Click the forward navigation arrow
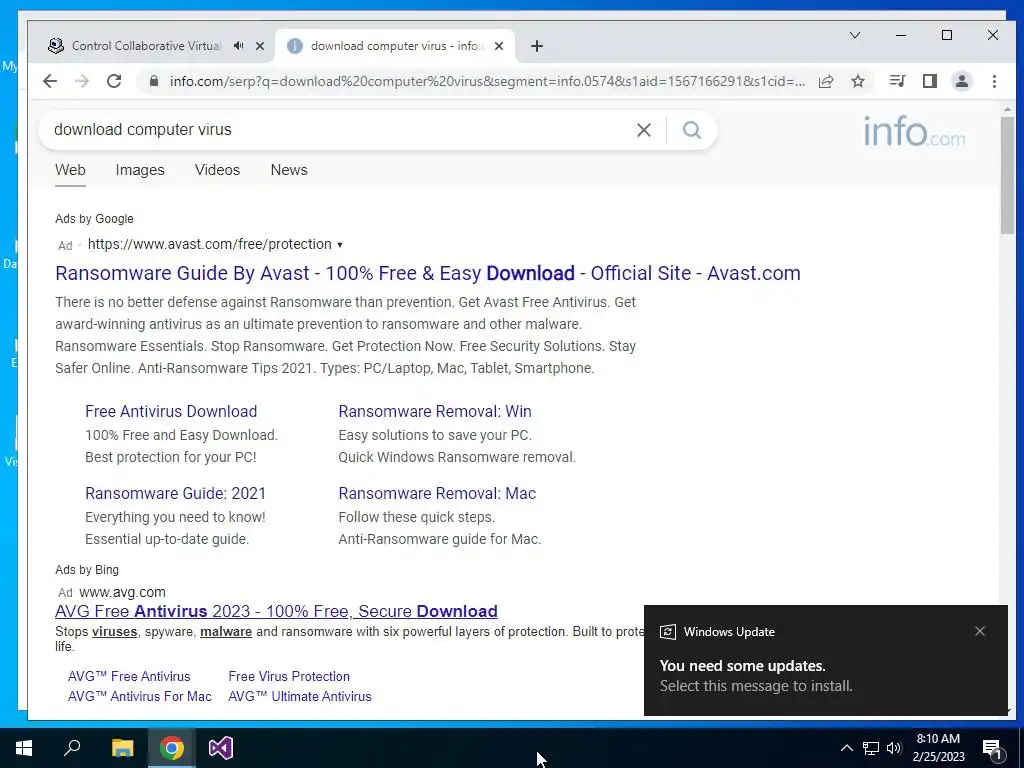 (82, 81)
